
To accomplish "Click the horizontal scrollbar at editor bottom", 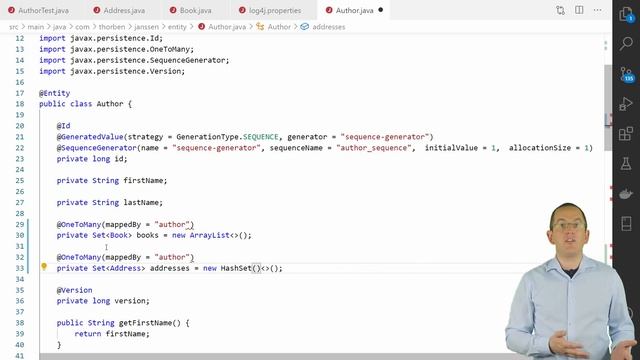I will coord(273,357).
